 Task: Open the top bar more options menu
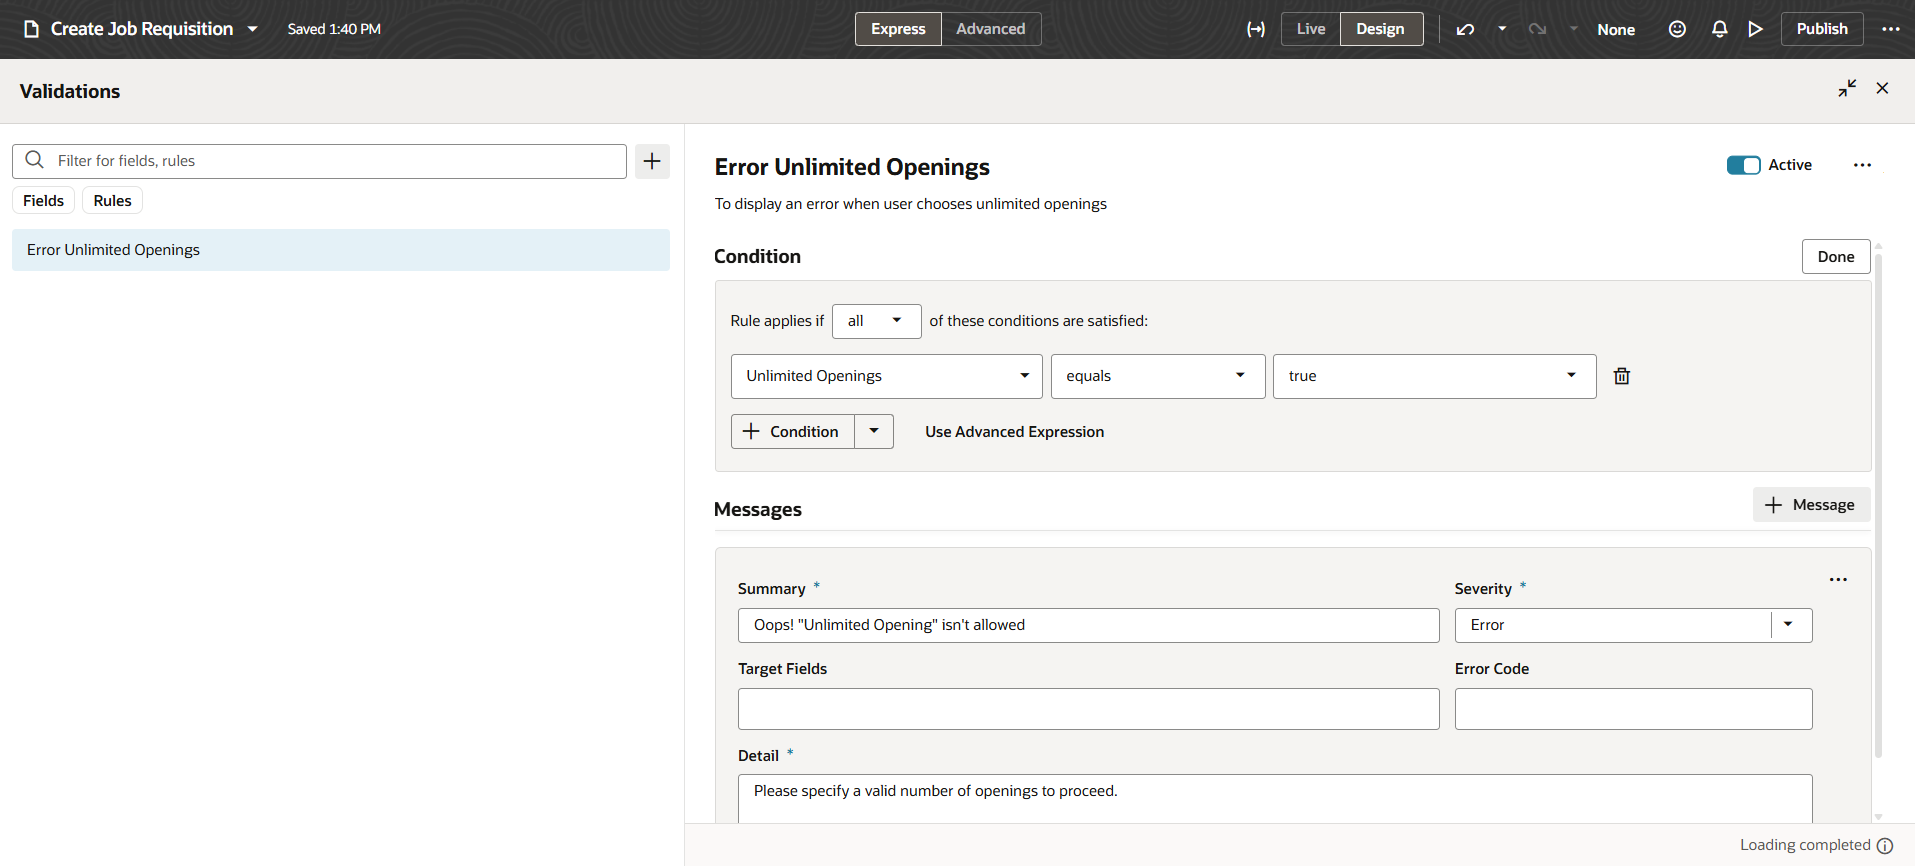(x=1890, y=29)
